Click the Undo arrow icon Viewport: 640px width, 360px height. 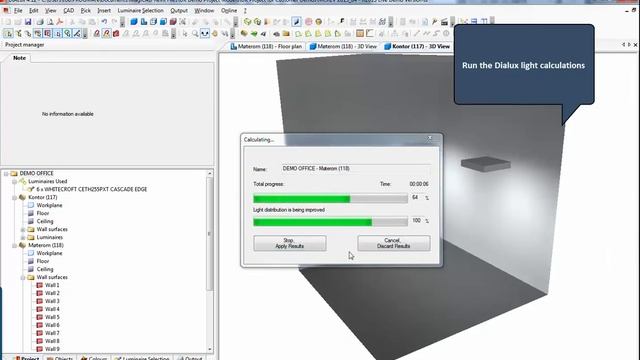tap(104, 22)
